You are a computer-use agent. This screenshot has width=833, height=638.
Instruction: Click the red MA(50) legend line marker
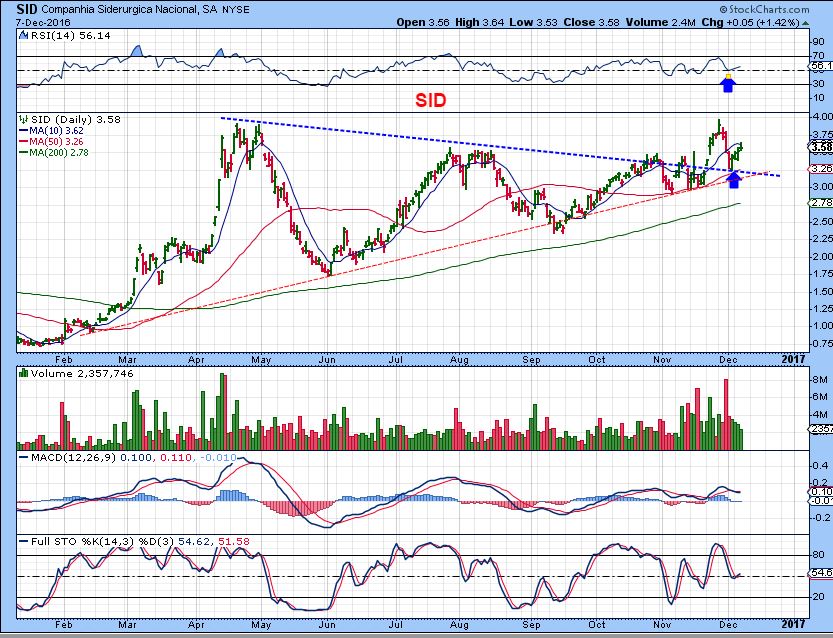23,142
